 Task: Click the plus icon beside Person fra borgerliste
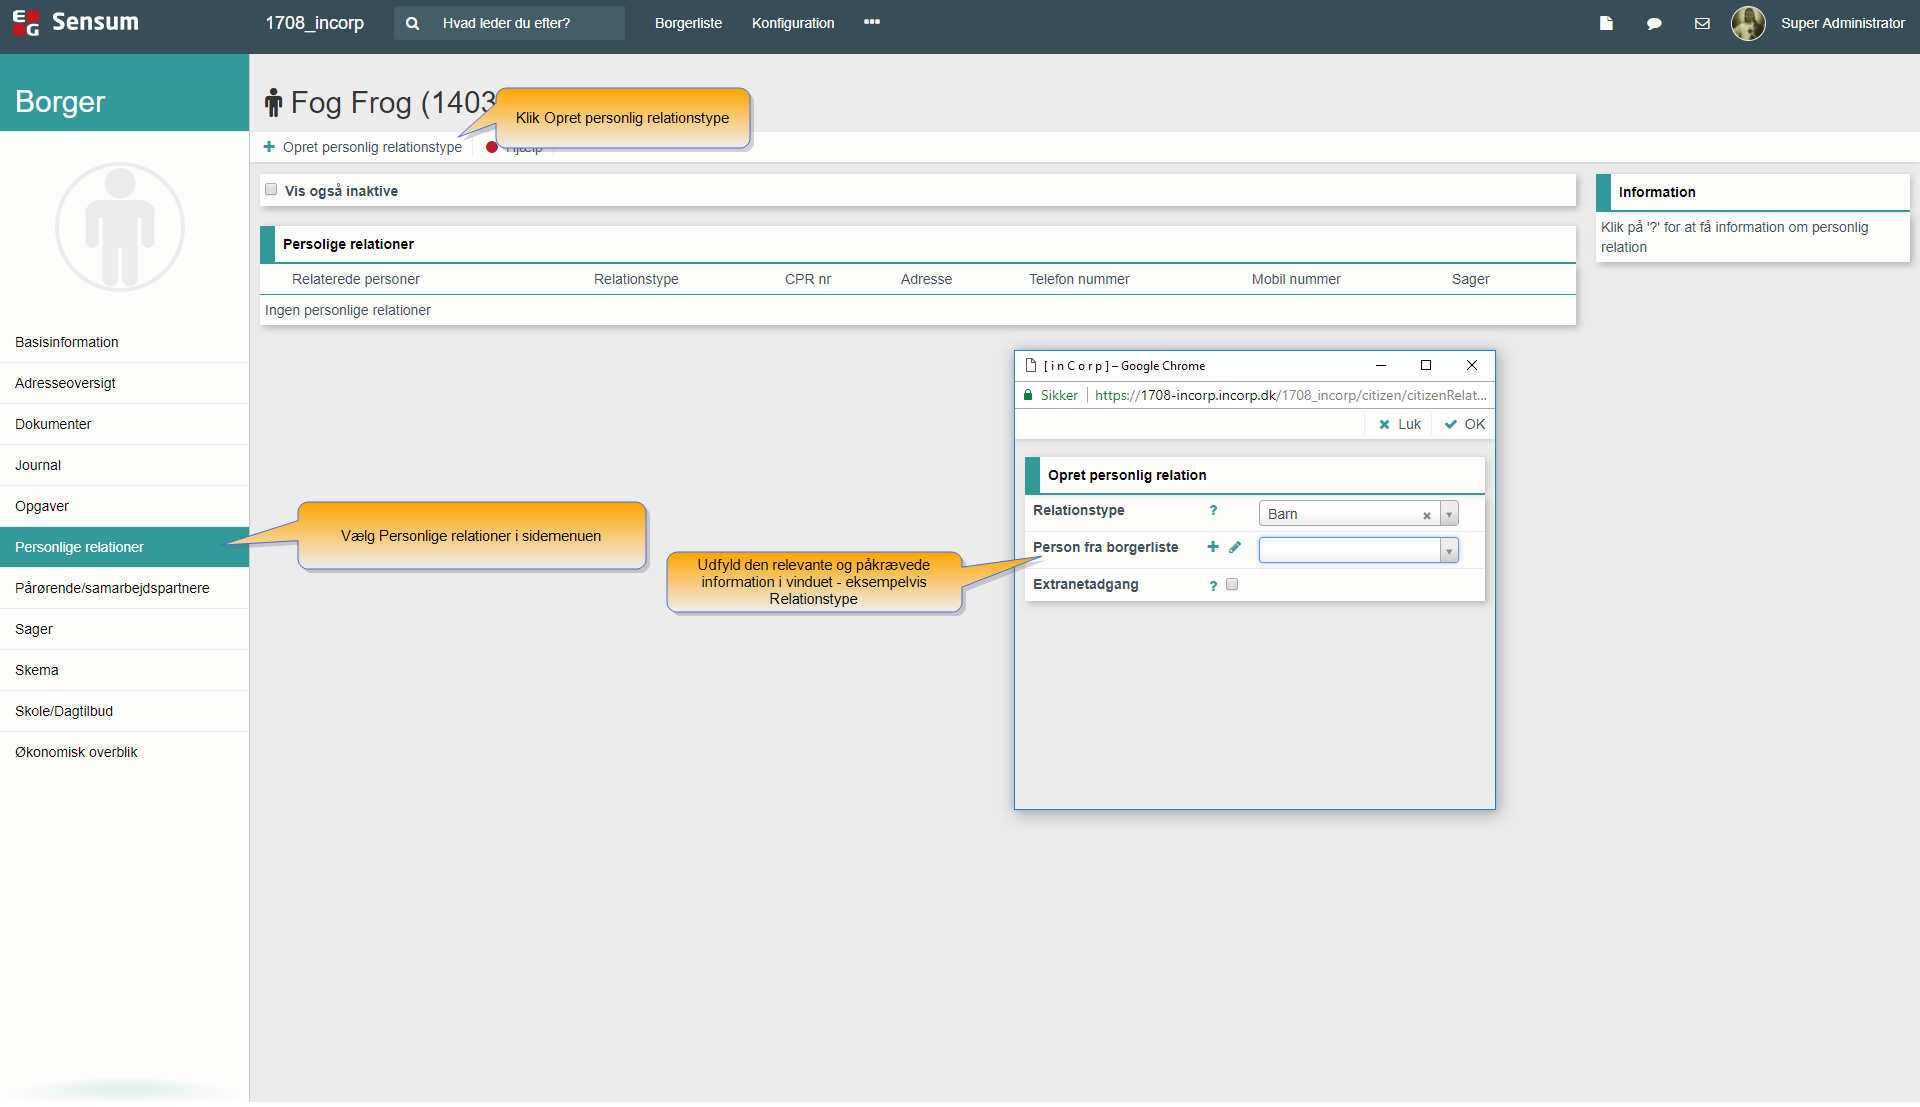pyautogui.click(x=1213, y=547)
